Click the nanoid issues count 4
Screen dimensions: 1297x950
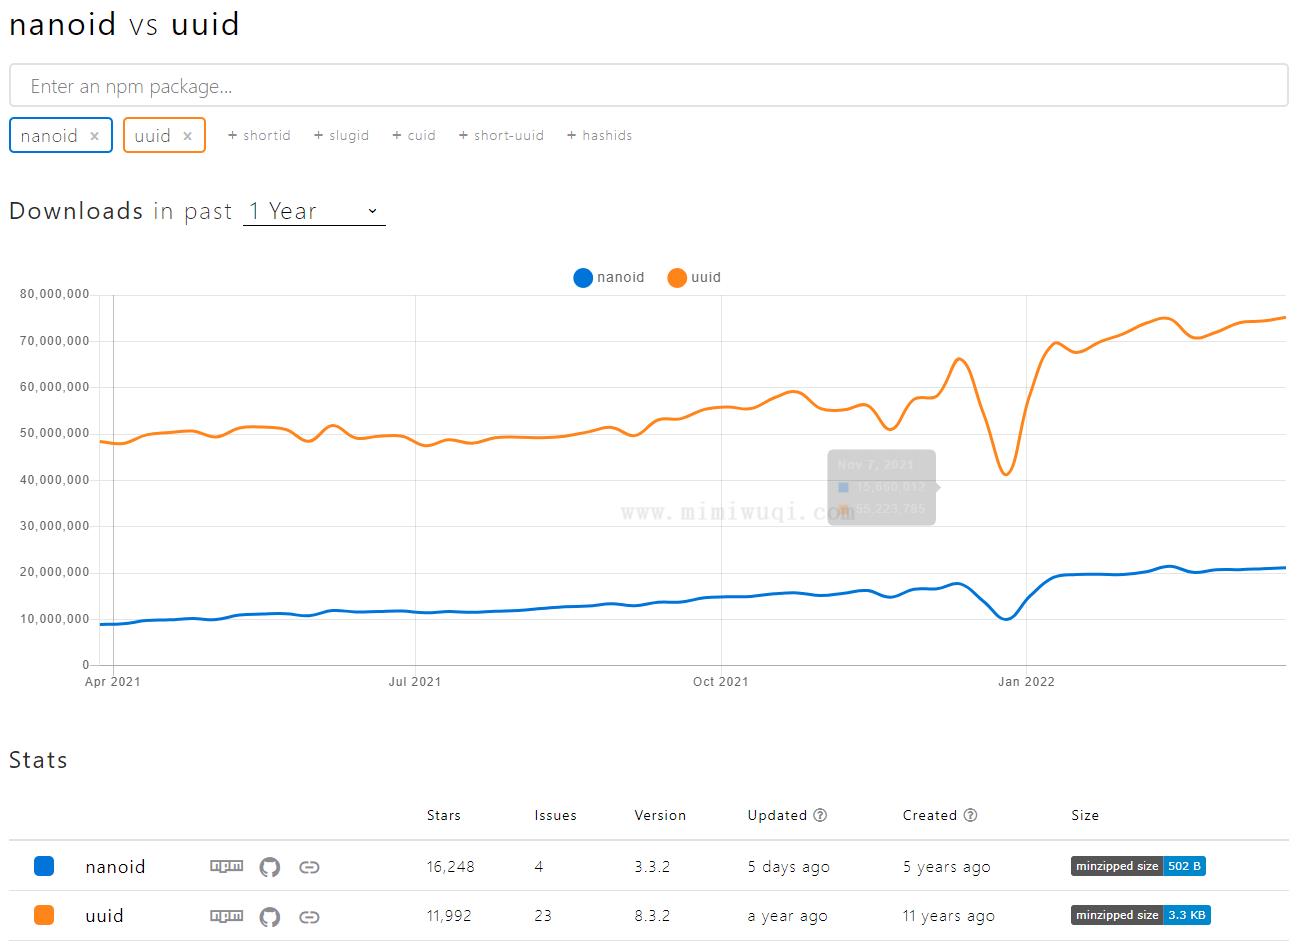point(539,867)
